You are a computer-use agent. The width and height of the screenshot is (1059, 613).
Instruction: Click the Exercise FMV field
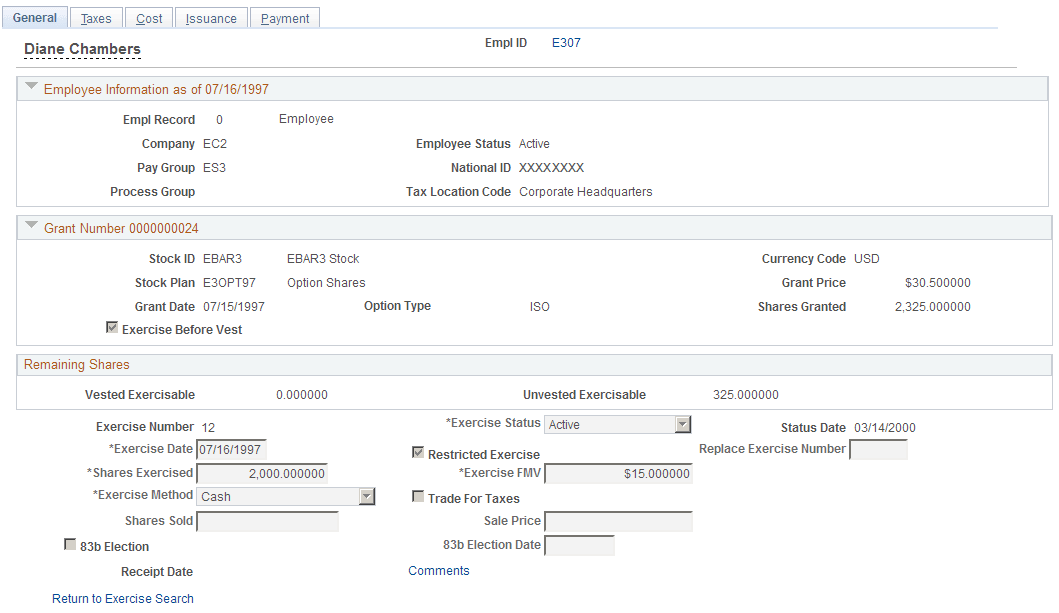pos(618,474)
